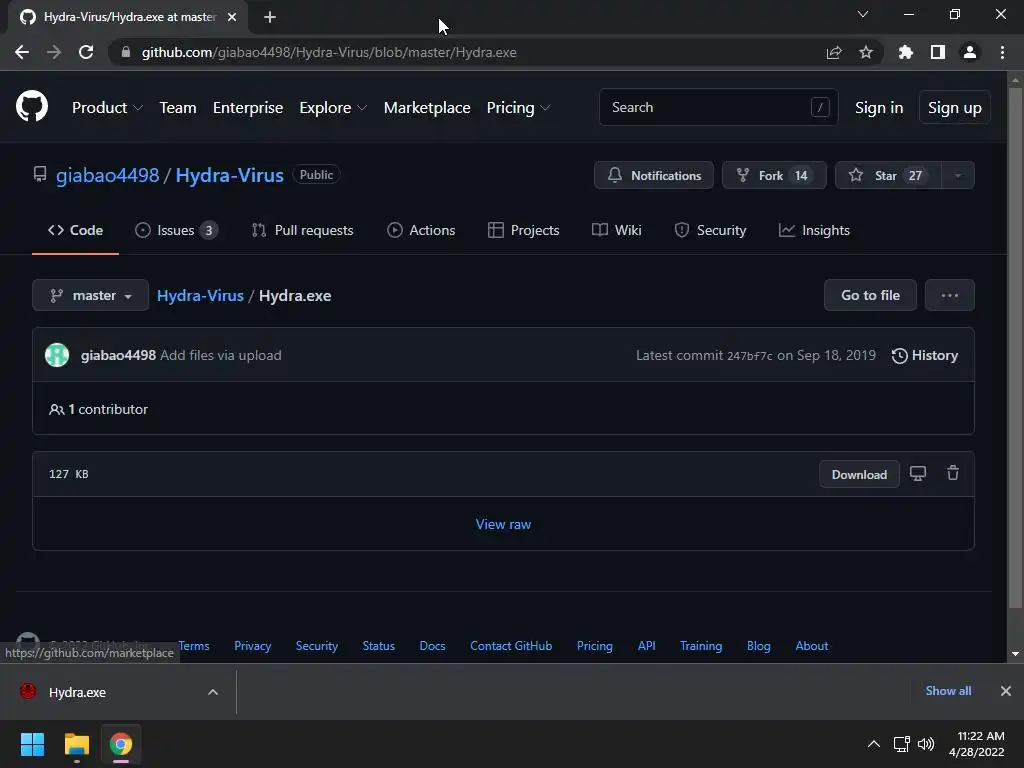This screenshot has height=768, width=1024.
Task: Open Chrome profile avatar icon
Action: coord(970,52)
